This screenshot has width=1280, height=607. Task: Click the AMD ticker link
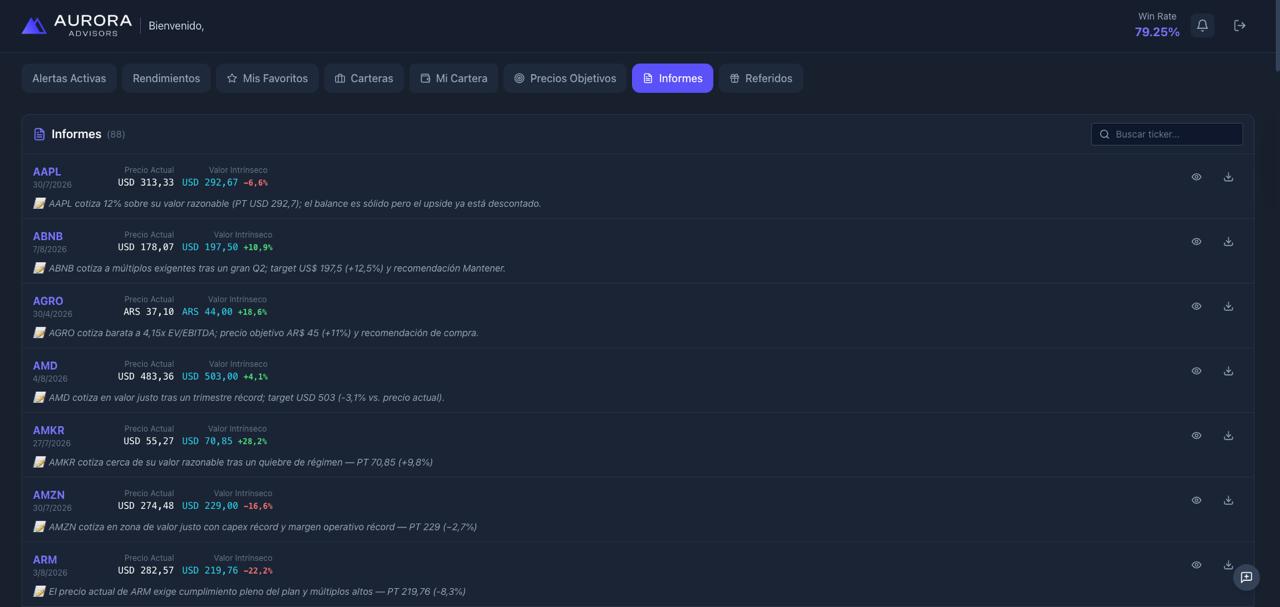tap(45, 366)
